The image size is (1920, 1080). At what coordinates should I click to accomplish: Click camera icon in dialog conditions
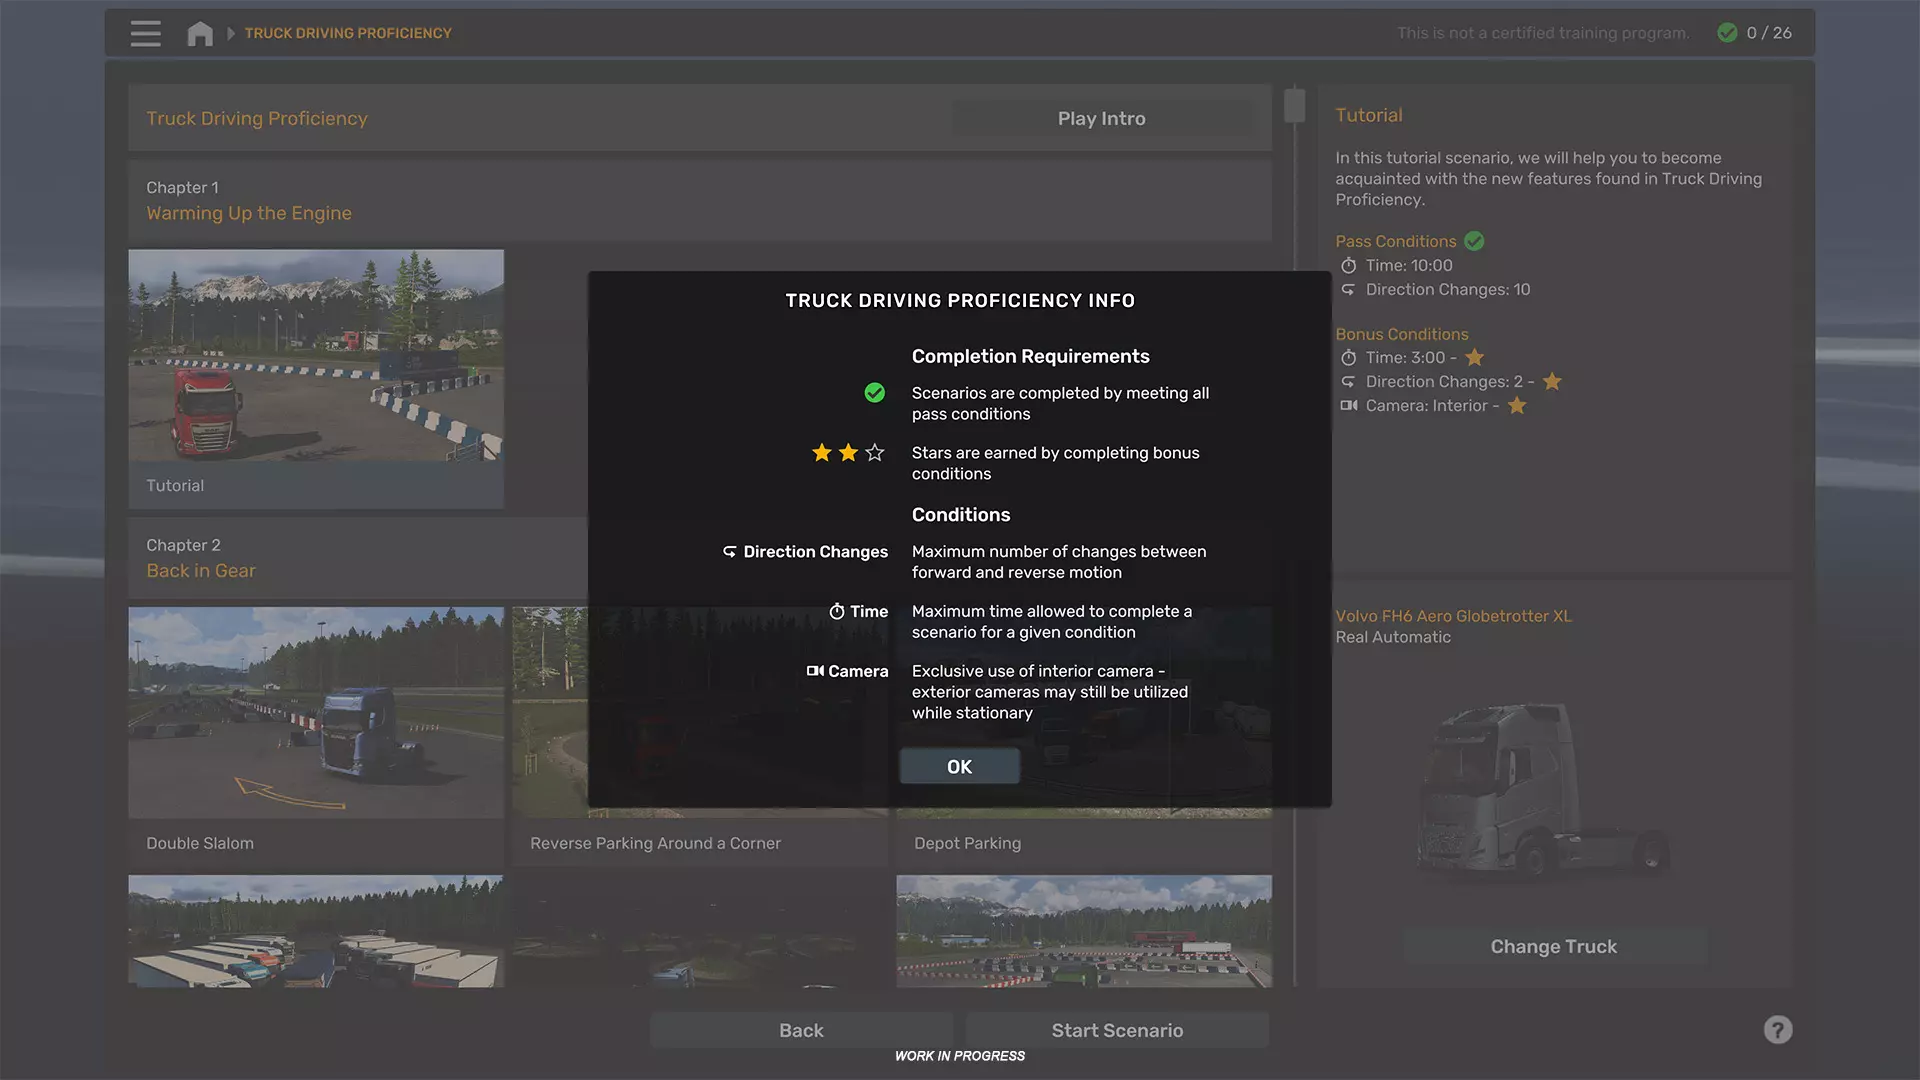815,671
